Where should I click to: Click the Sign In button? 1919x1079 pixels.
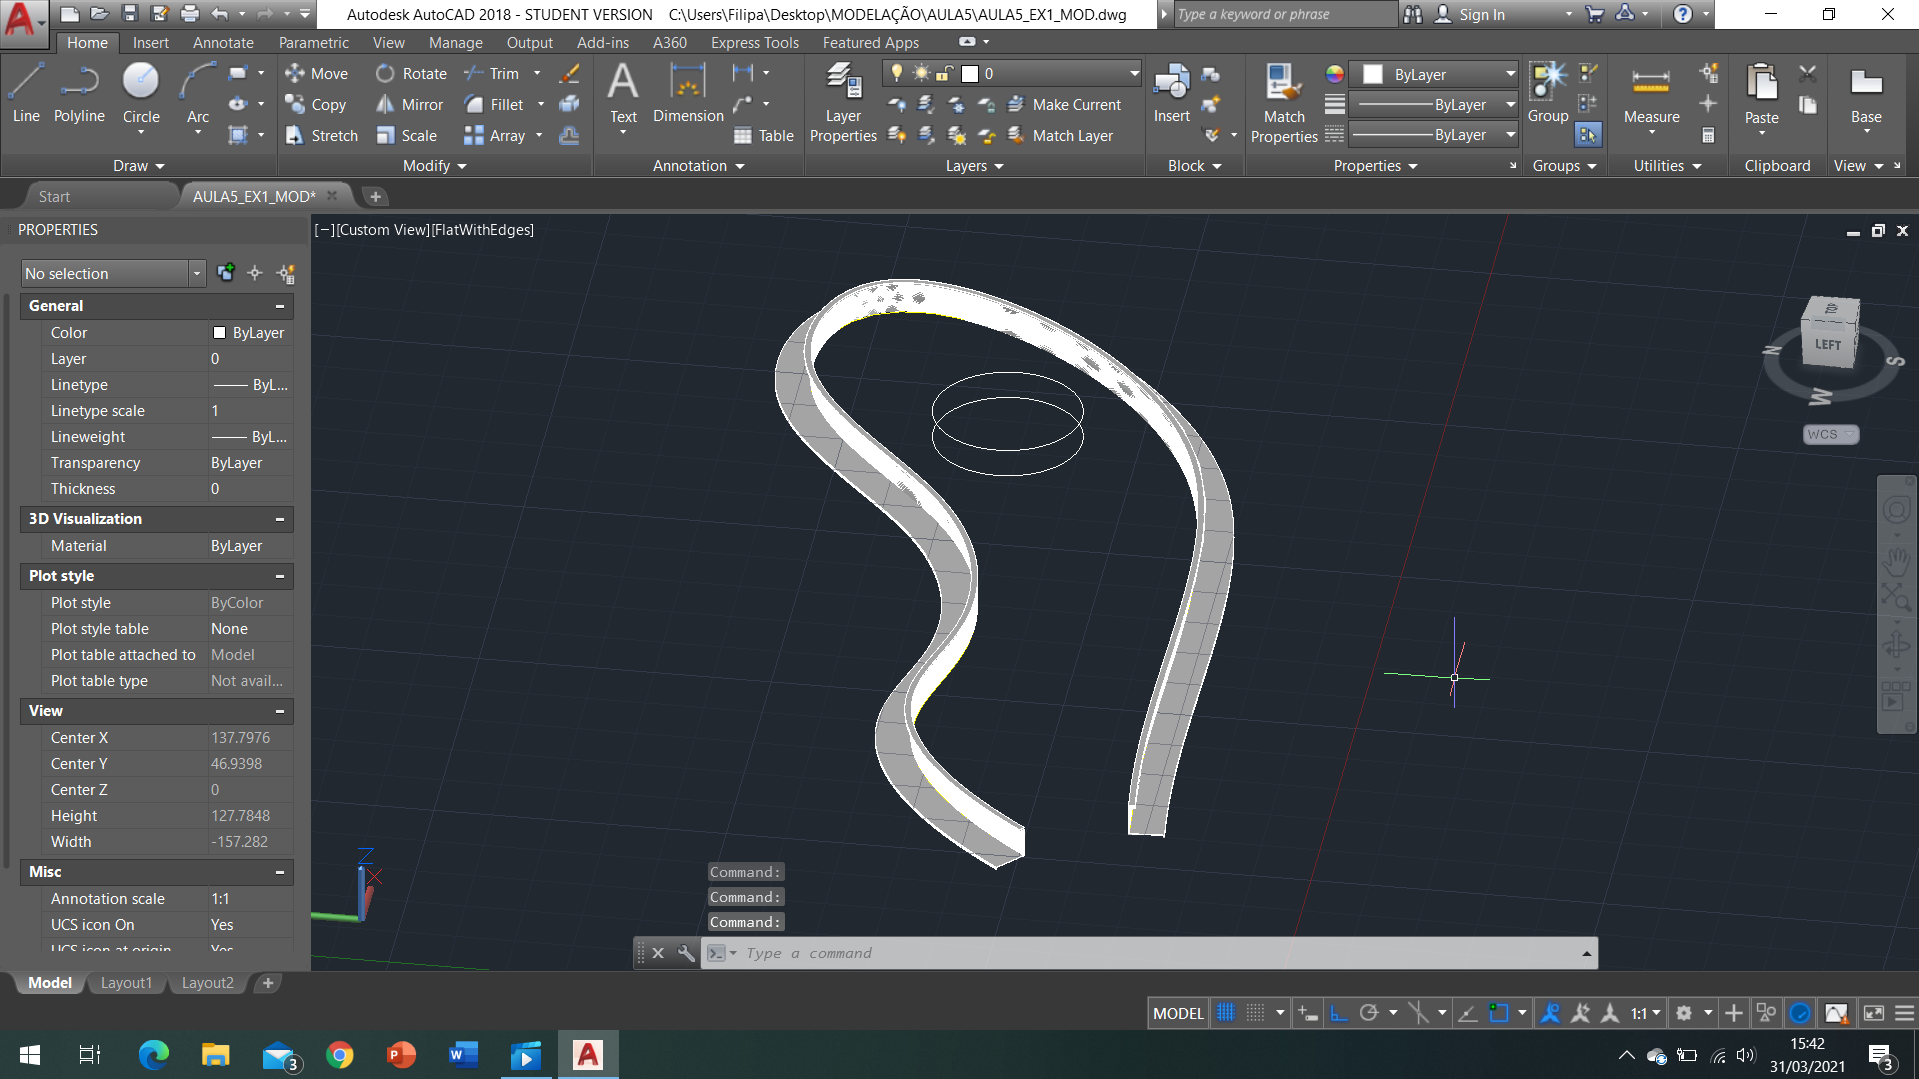pyautogui.click(x=1481, y=14)
